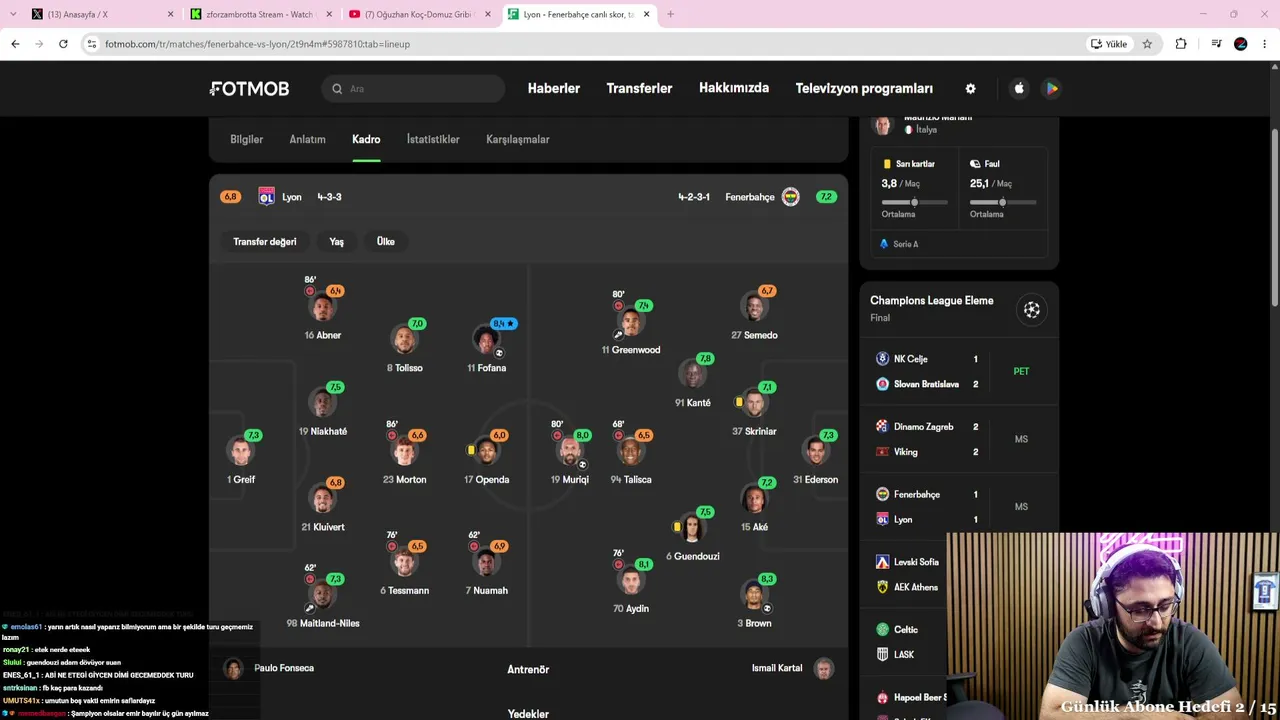Select goalkeeper Ederson in the lineup
The image size is (1280, 720).
point(816,459)
